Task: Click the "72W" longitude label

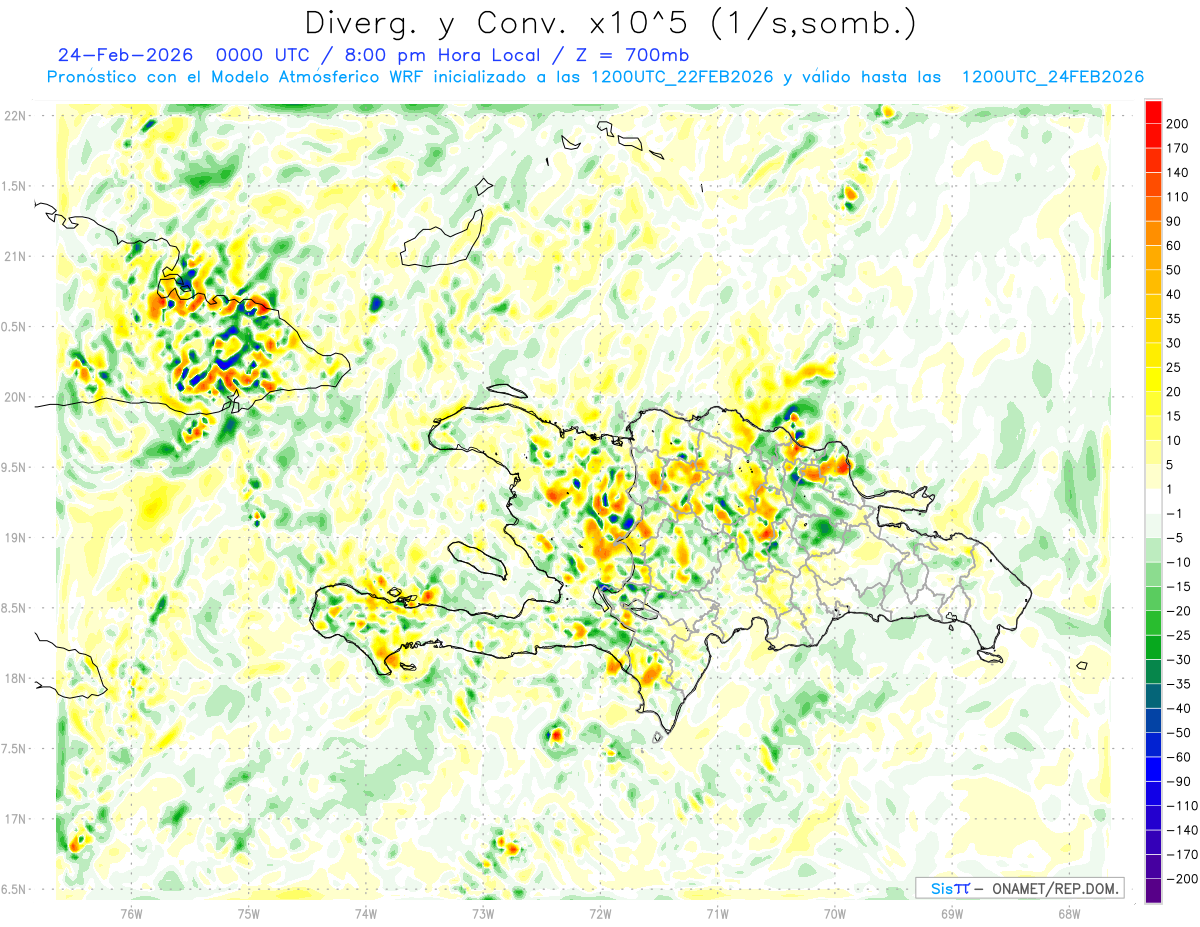Action: (600, 914)
